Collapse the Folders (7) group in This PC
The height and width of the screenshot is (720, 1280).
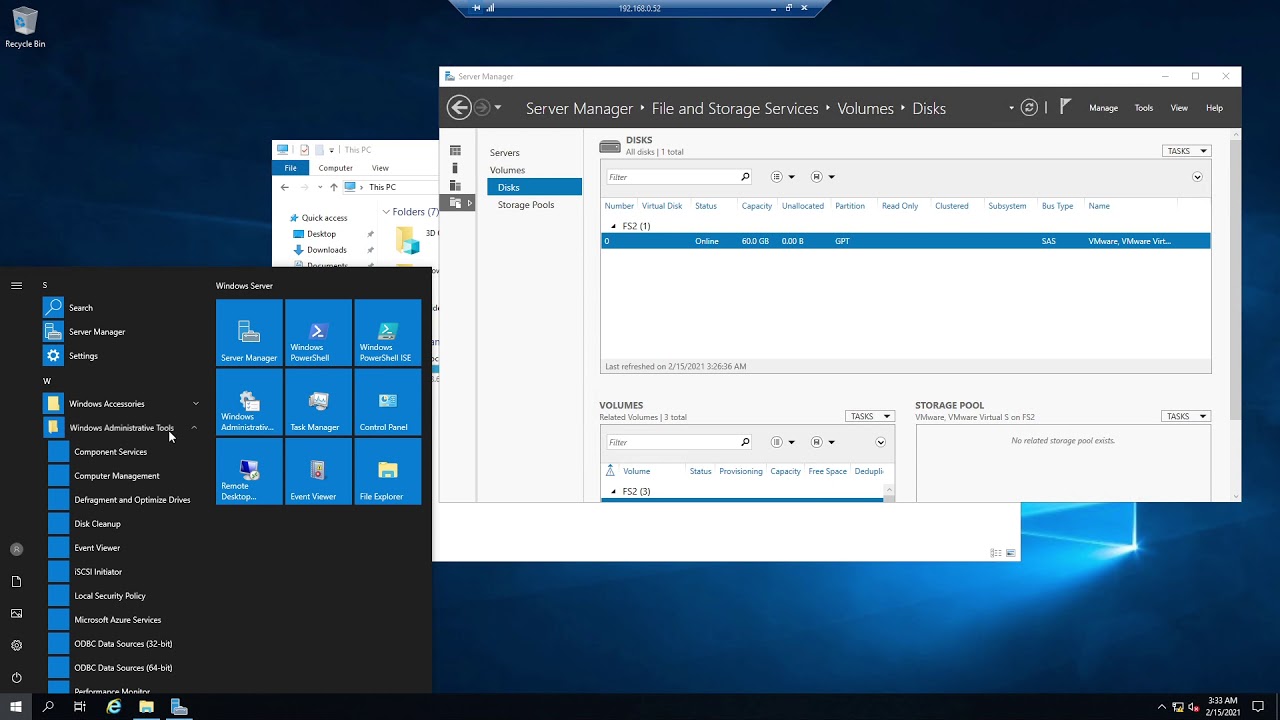(386, 212)
